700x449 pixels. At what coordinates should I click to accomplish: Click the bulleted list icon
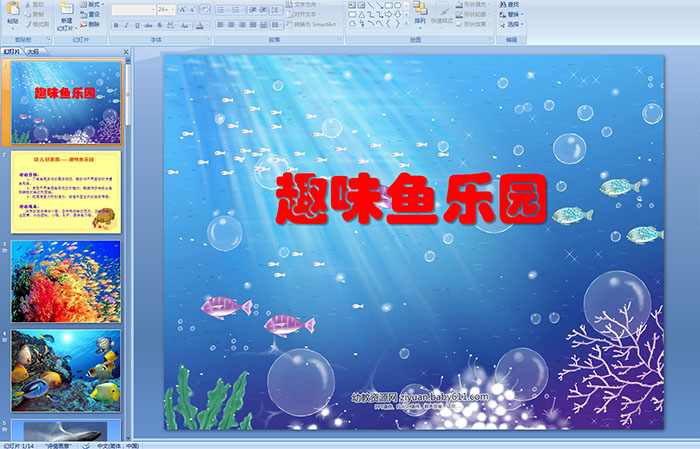(221, 9)
